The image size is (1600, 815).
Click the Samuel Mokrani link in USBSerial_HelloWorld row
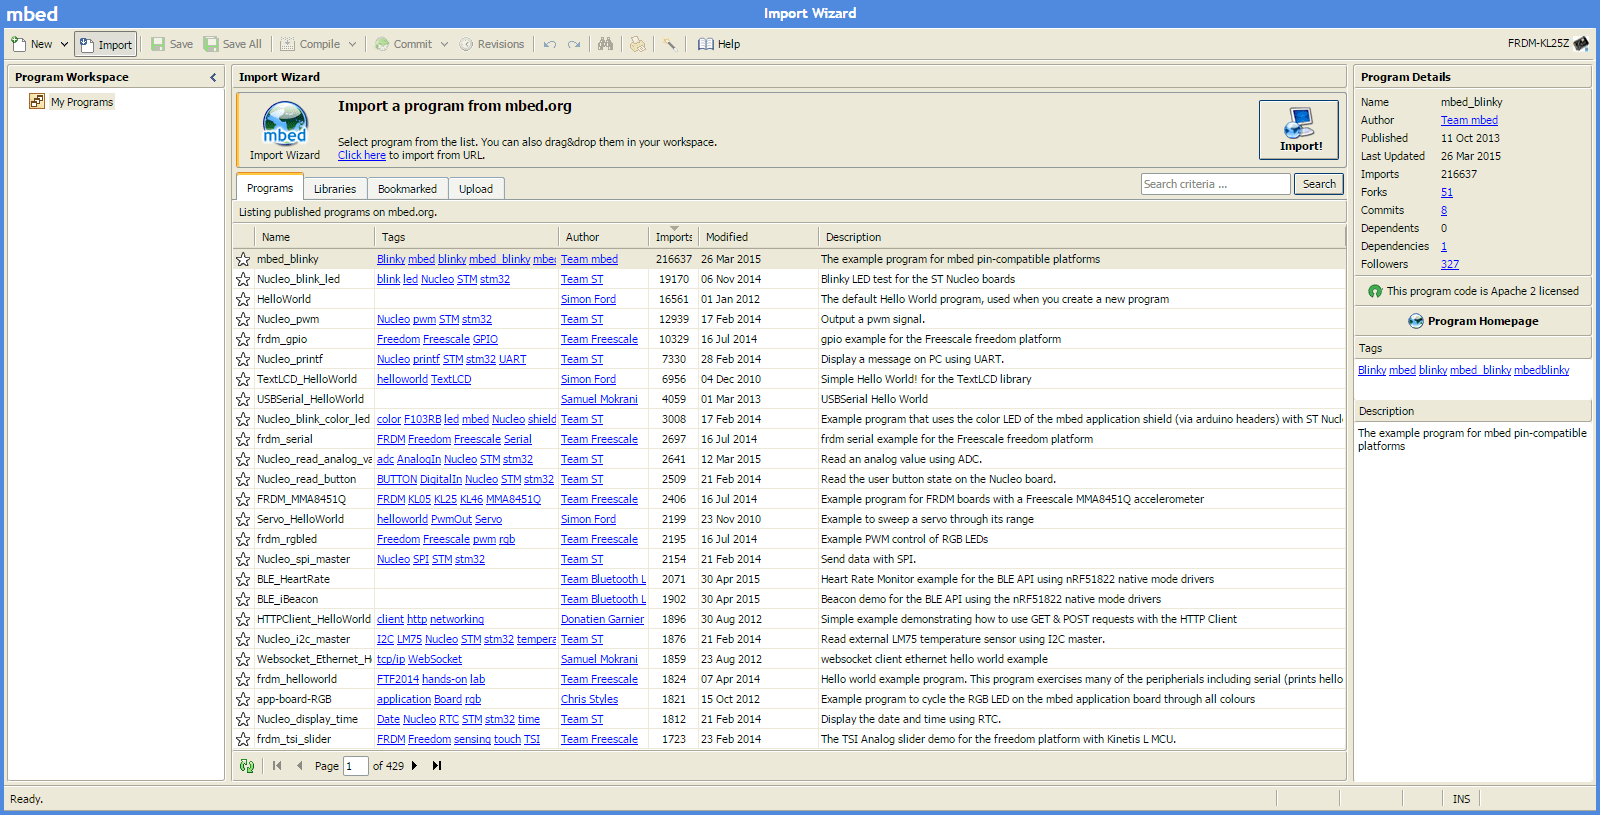(x=599, y=399)
